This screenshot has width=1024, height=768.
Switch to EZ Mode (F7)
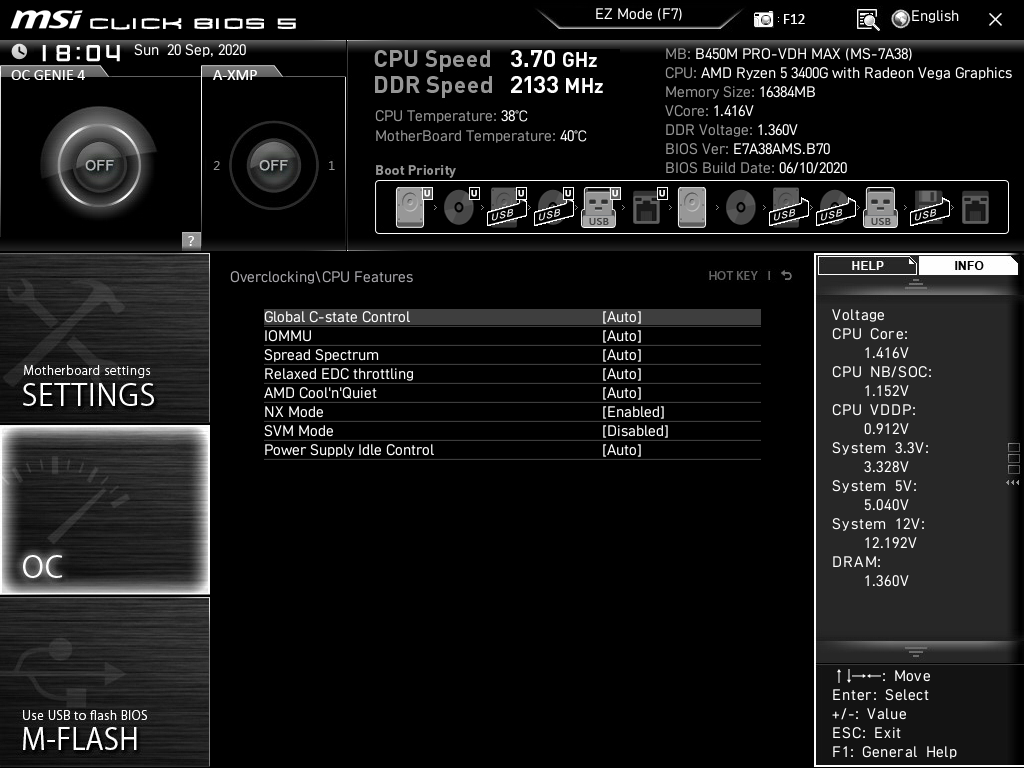coord(639,14)
